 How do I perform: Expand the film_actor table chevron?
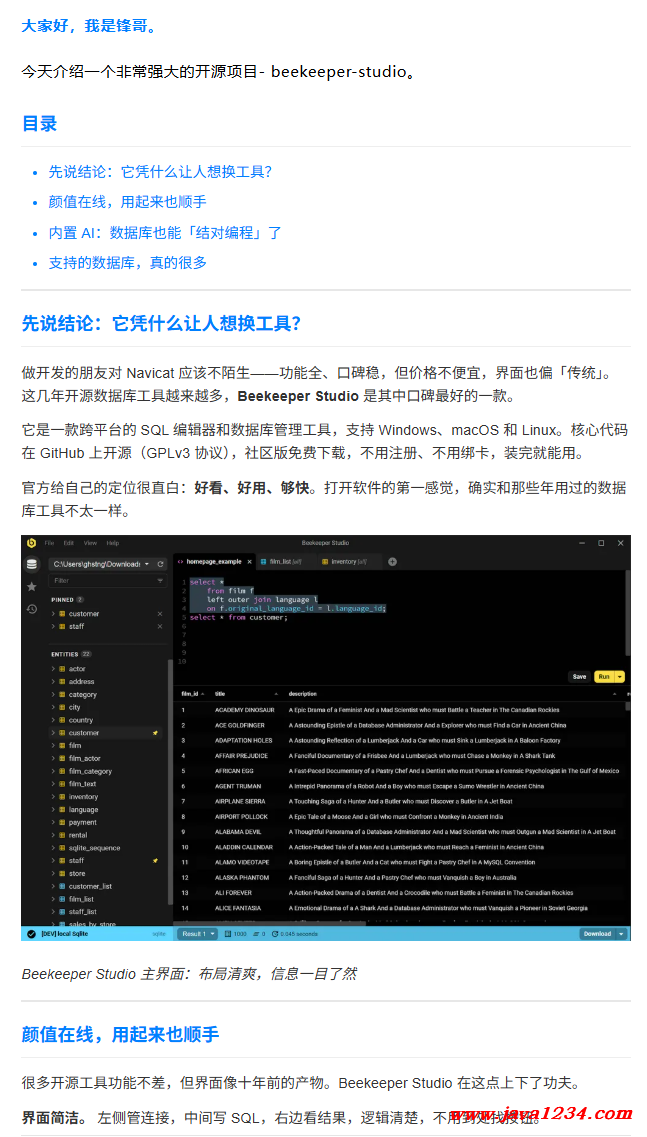pos(53,758)
